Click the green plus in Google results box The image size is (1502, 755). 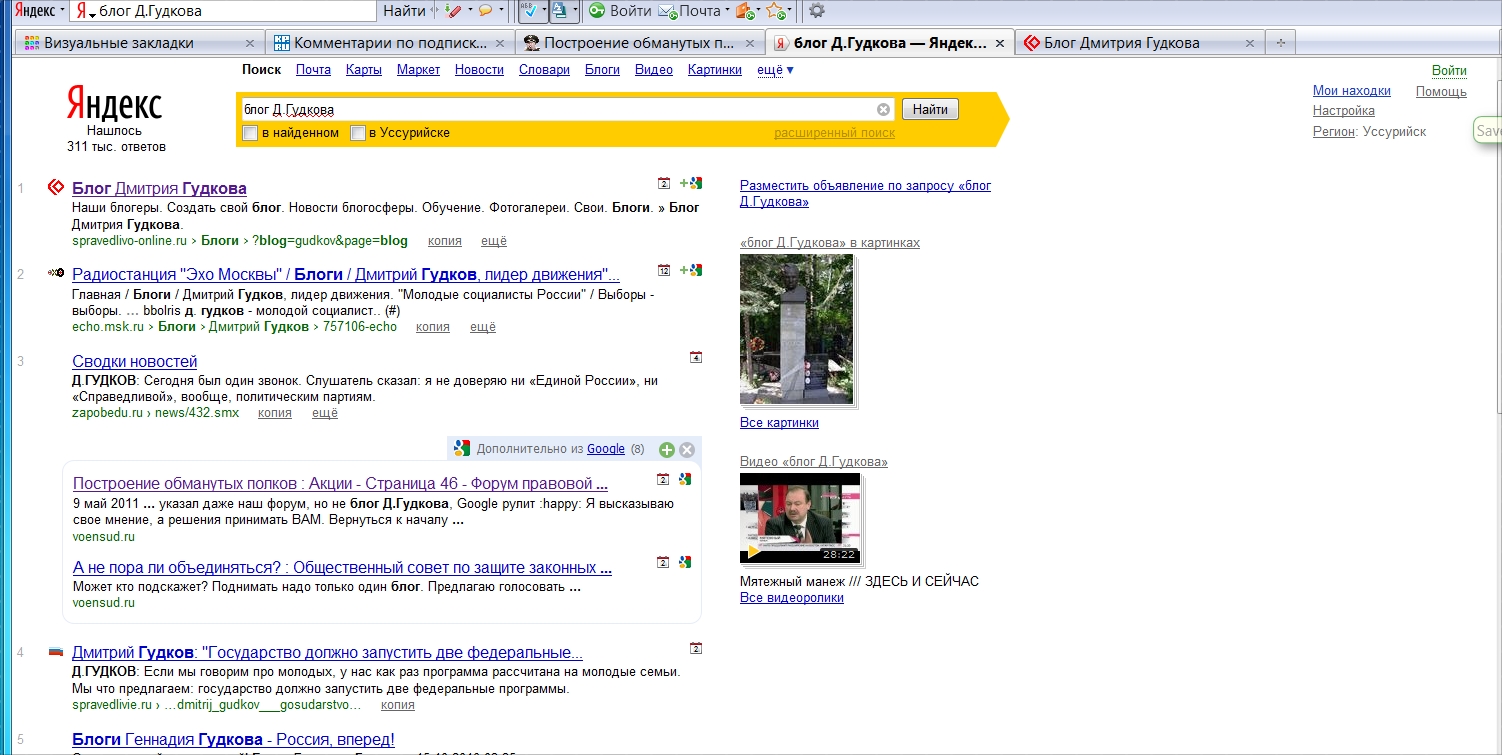tap(667, 450)
